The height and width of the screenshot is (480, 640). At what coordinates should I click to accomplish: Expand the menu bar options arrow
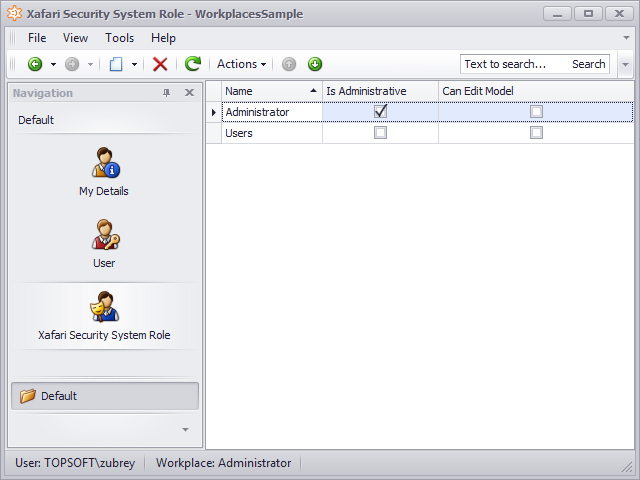627,38
